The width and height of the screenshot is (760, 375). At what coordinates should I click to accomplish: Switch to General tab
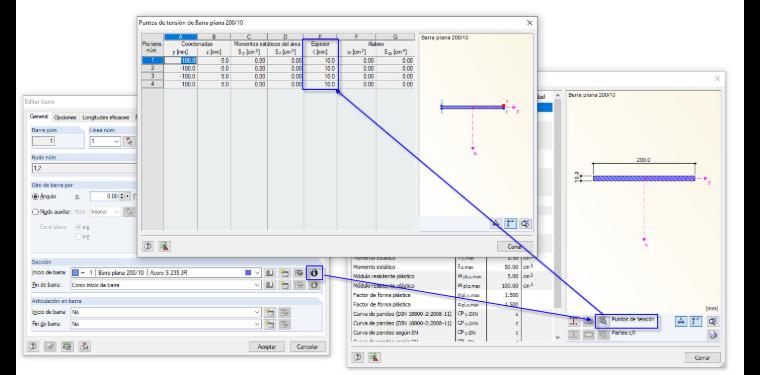point(39,117)
